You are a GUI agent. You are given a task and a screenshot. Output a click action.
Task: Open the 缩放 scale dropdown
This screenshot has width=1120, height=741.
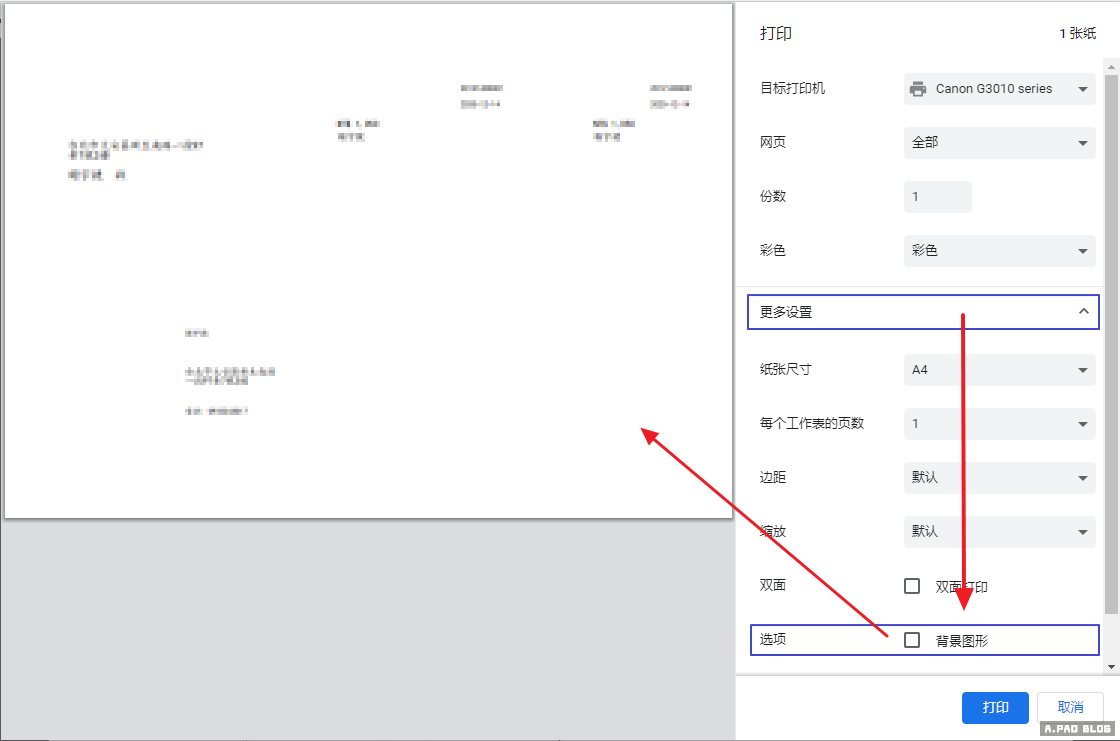[998, 532]
